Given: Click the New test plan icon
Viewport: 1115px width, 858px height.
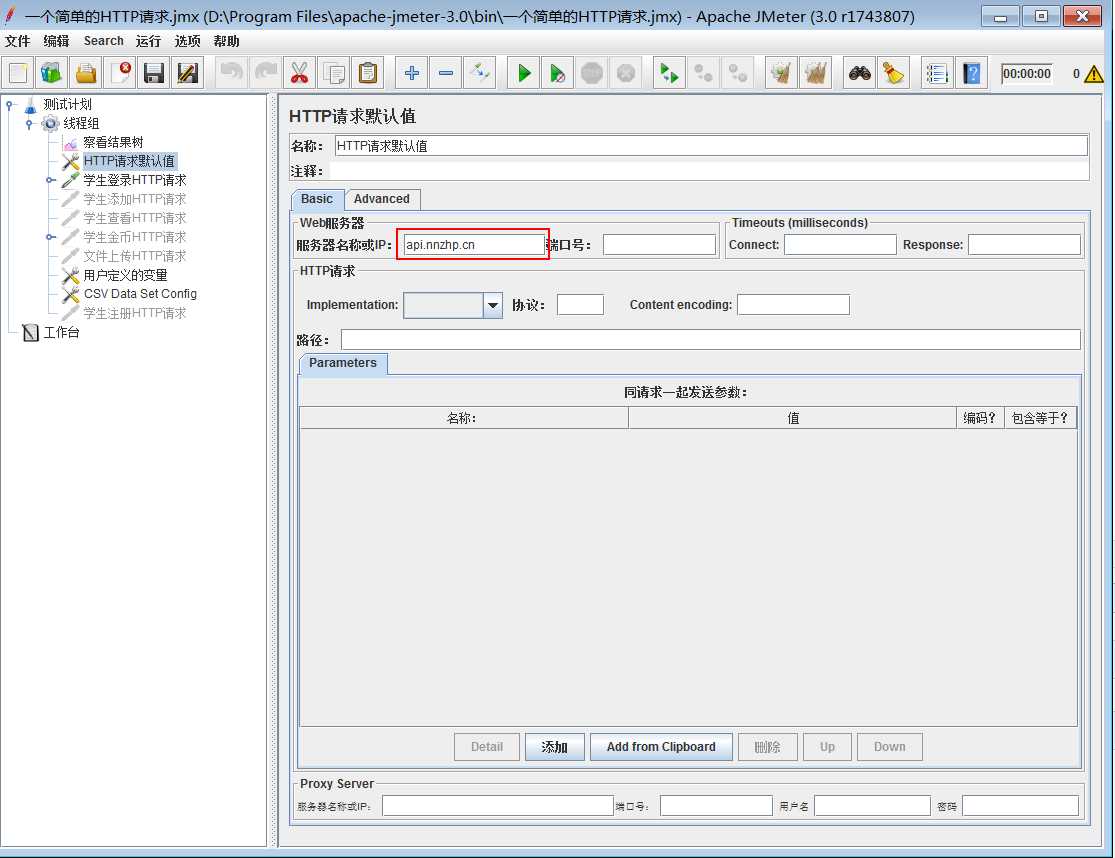Looking at the screenshot, I should coord(18,73).
